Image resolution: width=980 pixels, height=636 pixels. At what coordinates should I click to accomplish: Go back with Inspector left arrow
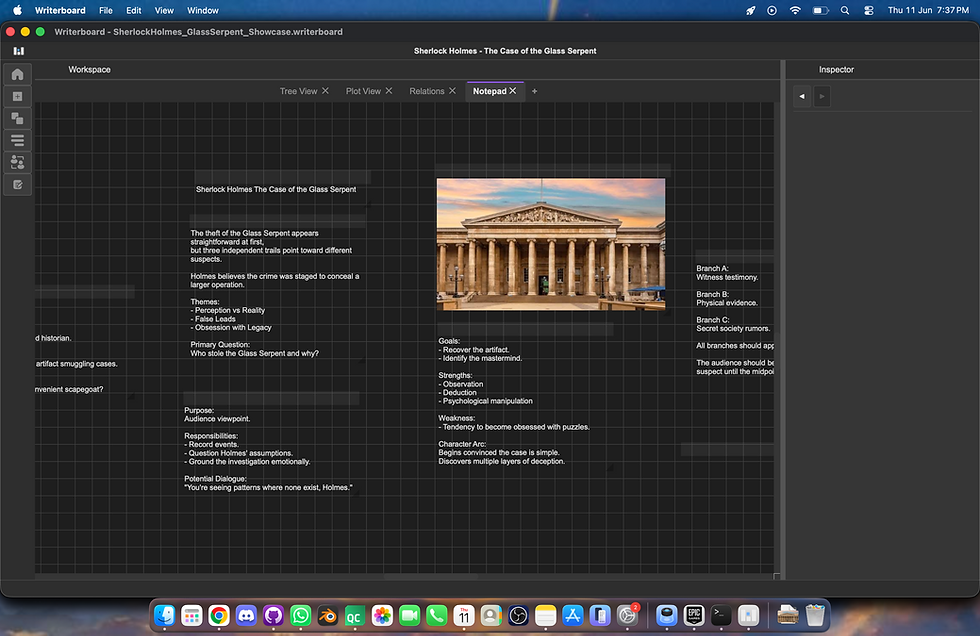(x=802, y=96)
